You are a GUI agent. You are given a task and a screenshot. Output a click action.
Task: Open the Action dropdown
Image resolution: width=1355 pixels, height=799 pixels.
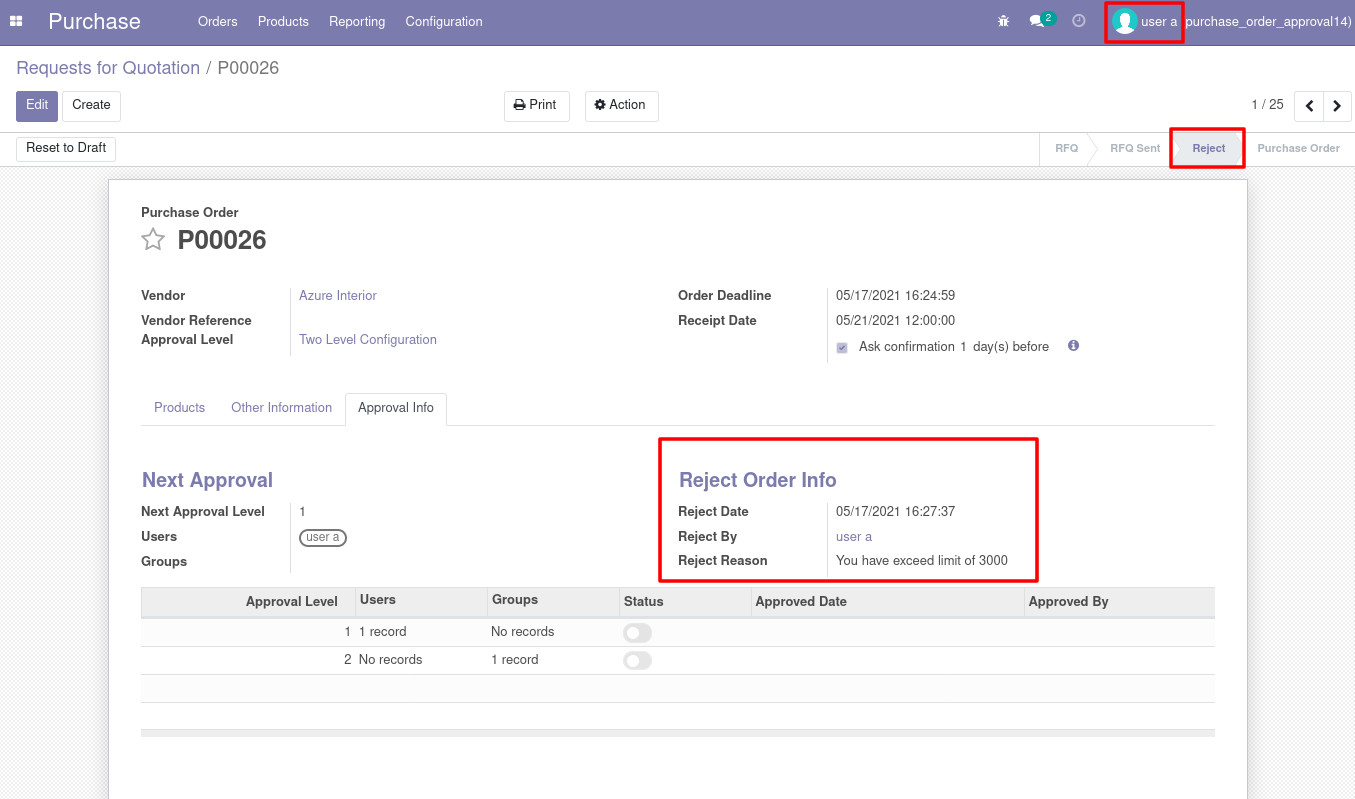point(621,106)
